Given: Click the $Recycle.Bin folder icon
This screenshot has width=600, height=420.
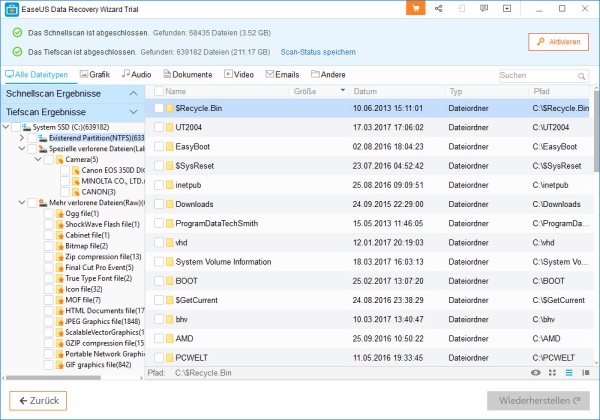Looking at the screenshot, I should click(170, 108).
